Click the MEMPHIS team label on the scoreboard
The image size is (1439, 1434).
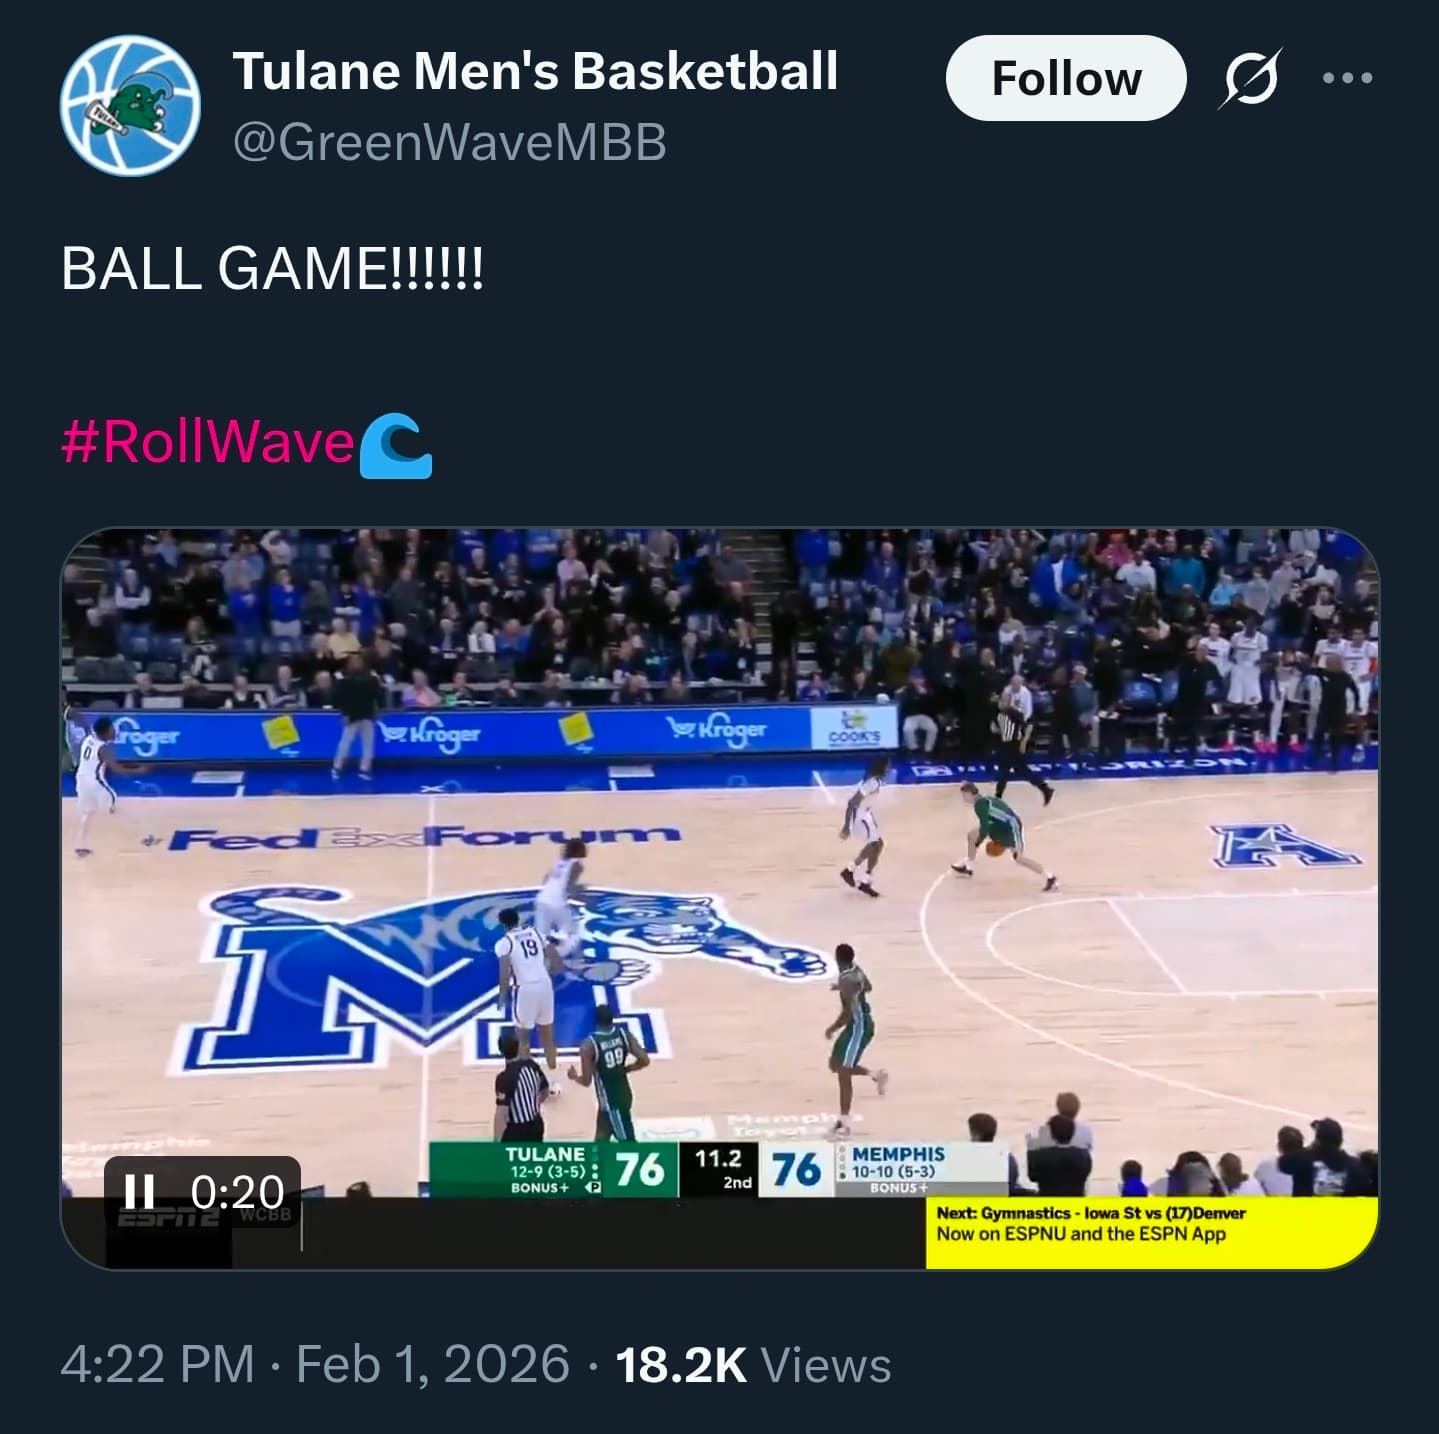[x=897, y=1154]
